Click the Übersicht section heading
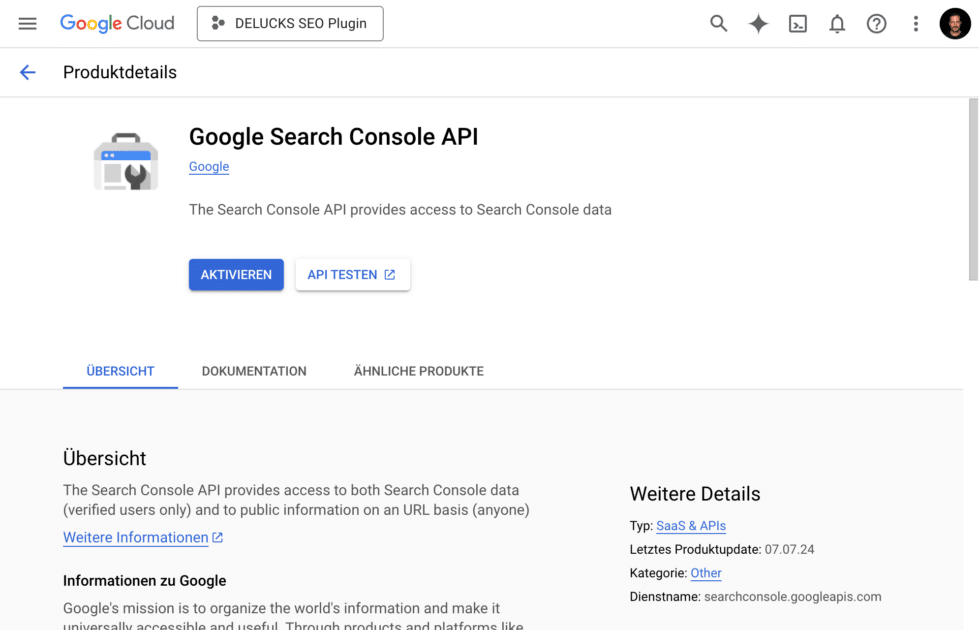This screenshot has height=630, width=979. [x=104, y=458]
